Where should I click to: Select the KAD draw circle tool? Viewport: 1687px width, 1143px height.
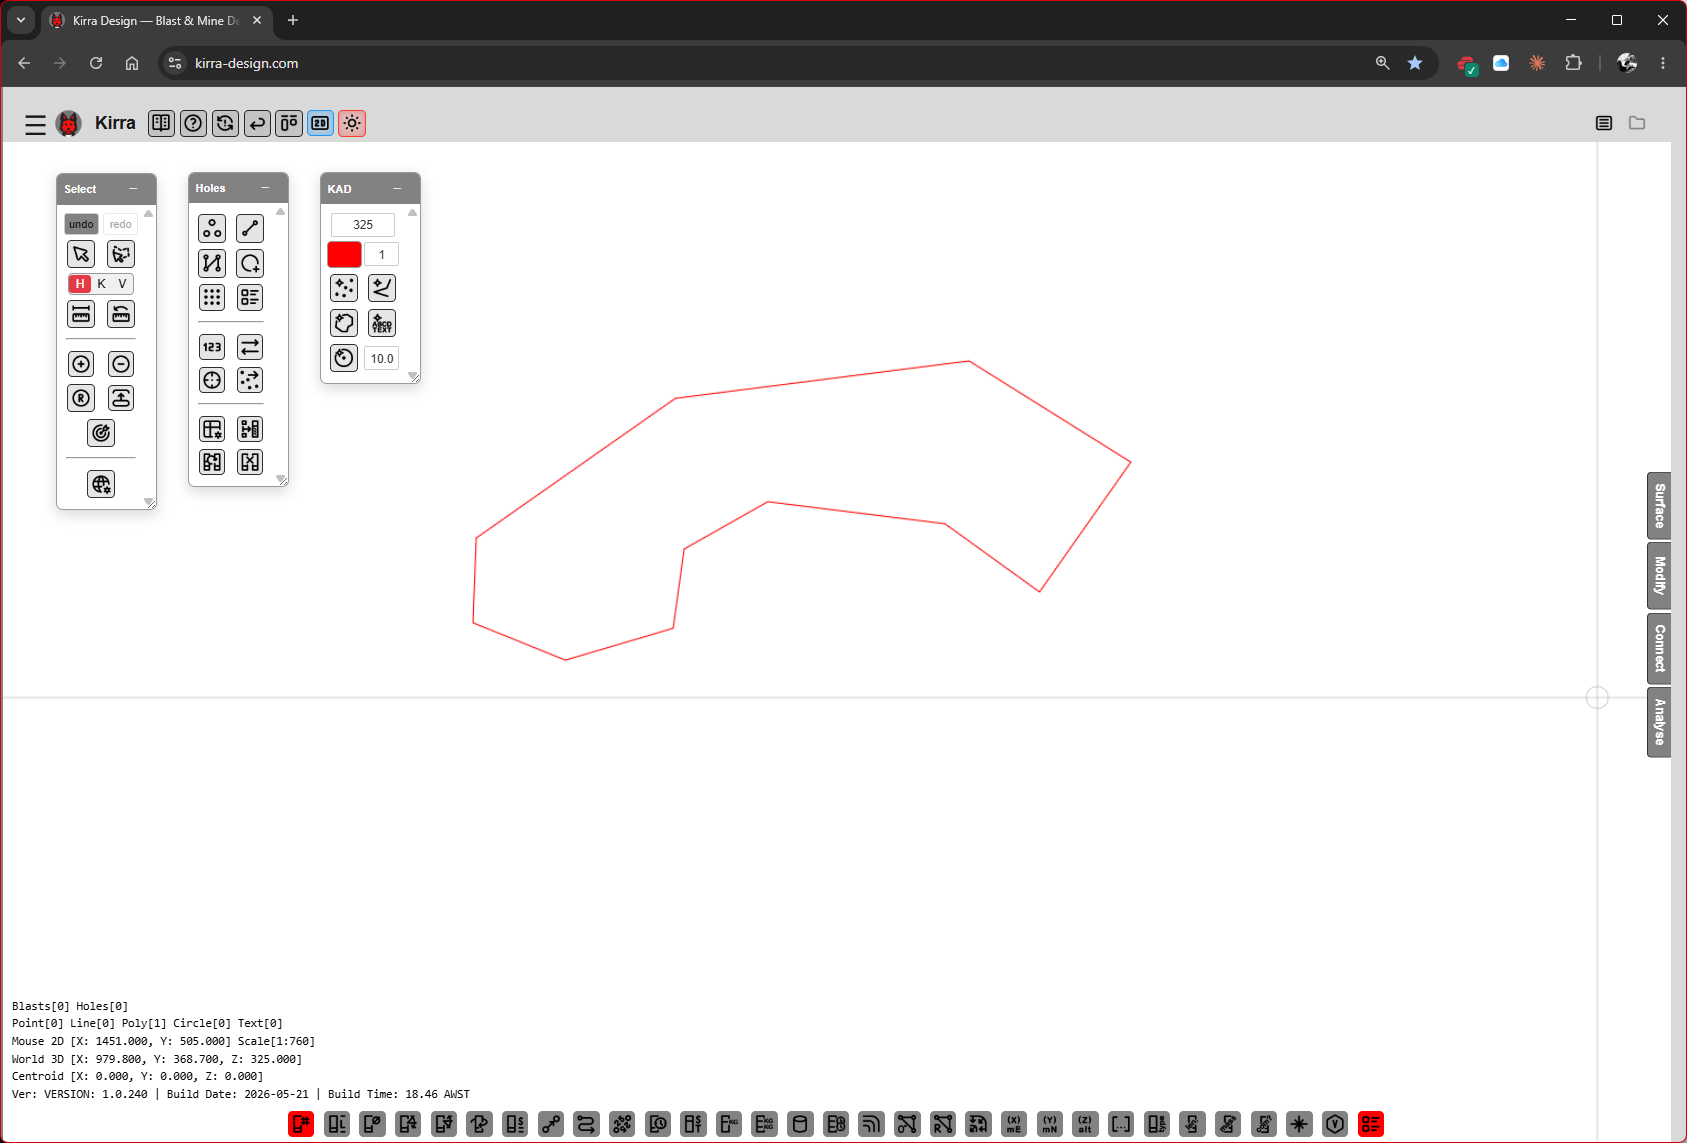coord(344,358)
